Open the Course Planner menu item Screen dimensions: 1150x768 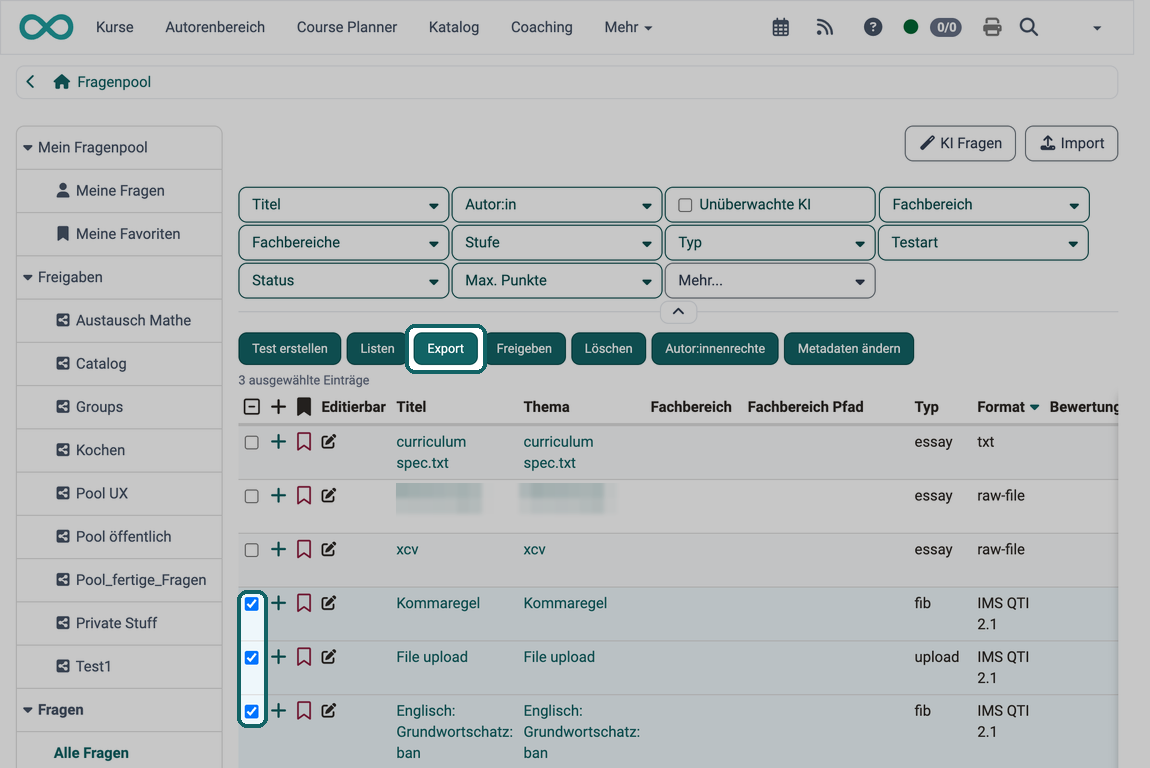pos(347,27)
